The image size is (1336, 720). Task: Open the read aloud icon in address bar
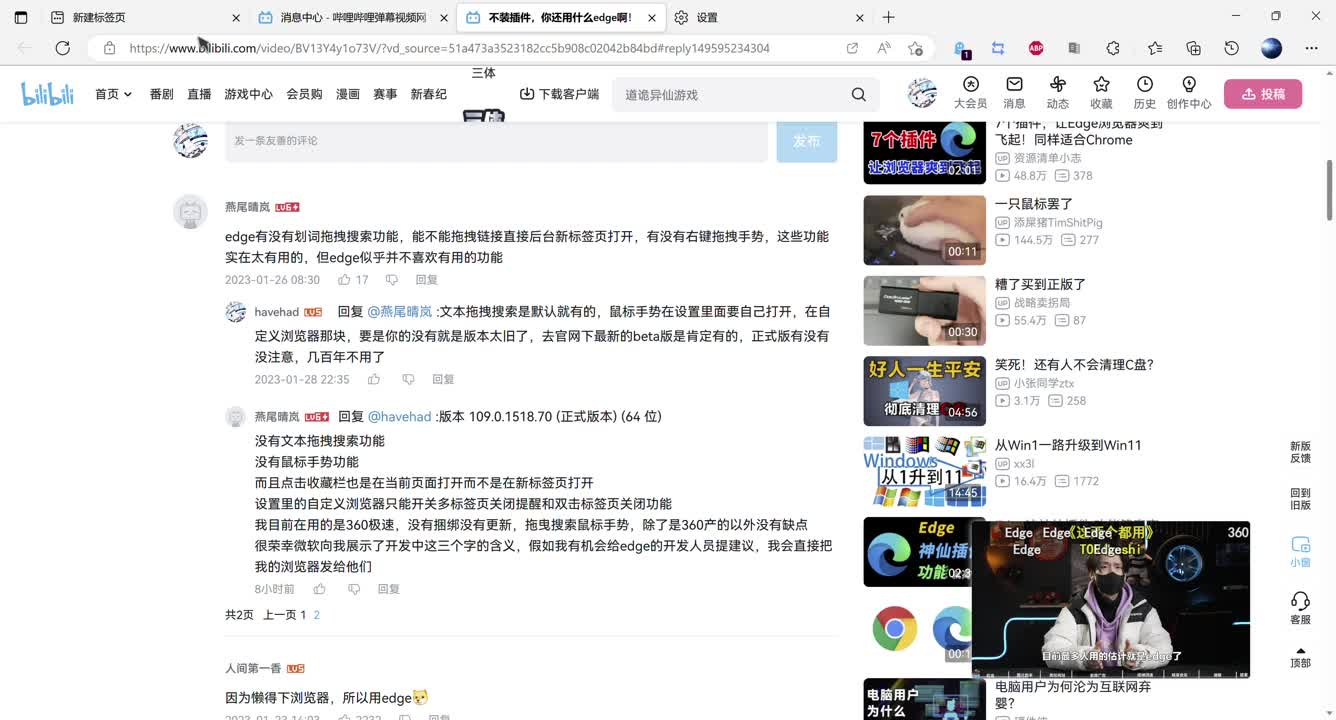[884, 48]
